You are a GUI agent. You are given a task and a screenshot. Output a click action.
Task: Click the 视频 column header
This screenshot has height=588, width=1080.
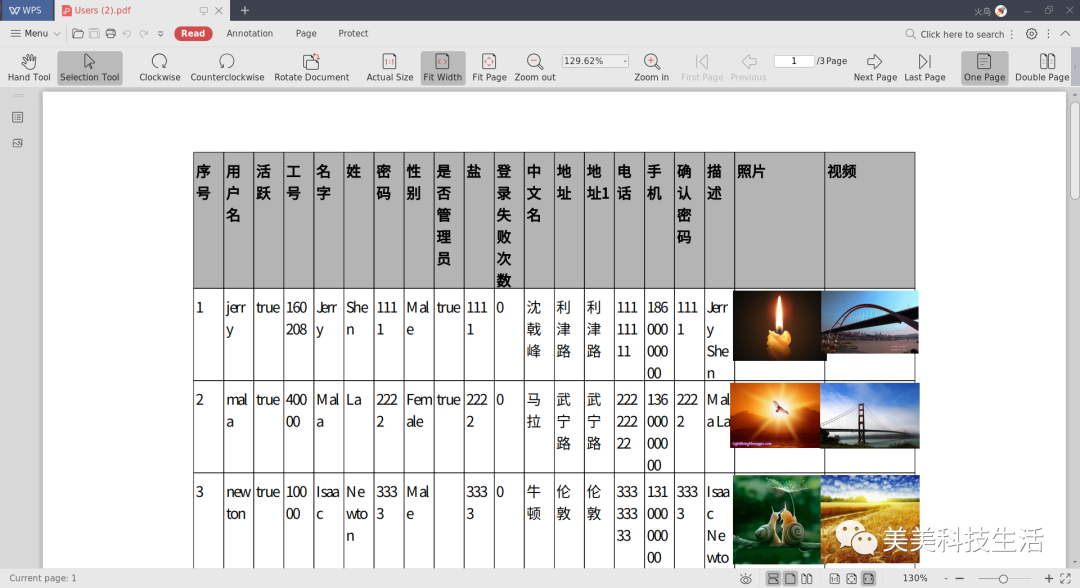870,220
